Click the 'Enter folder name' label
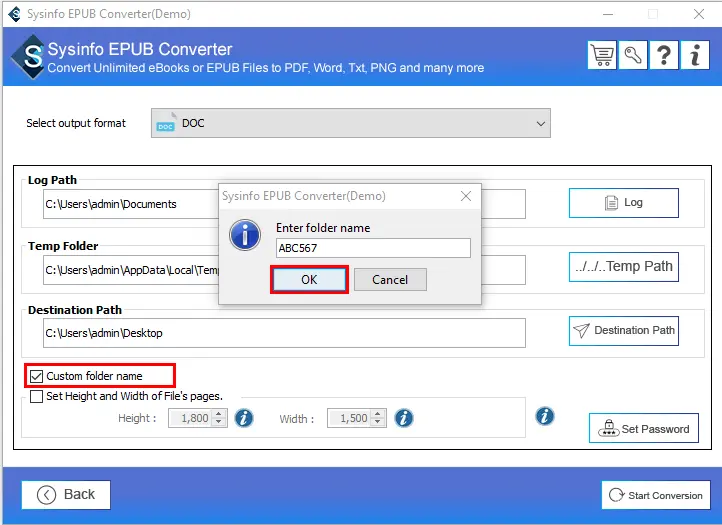This screenshot has width=722, height=525. click(x=323, y=228)
